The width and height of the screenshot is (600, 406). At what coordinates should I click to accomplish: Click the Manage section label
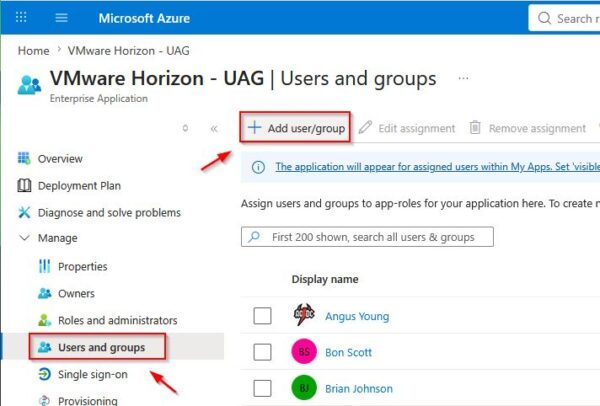coord(57,238)
